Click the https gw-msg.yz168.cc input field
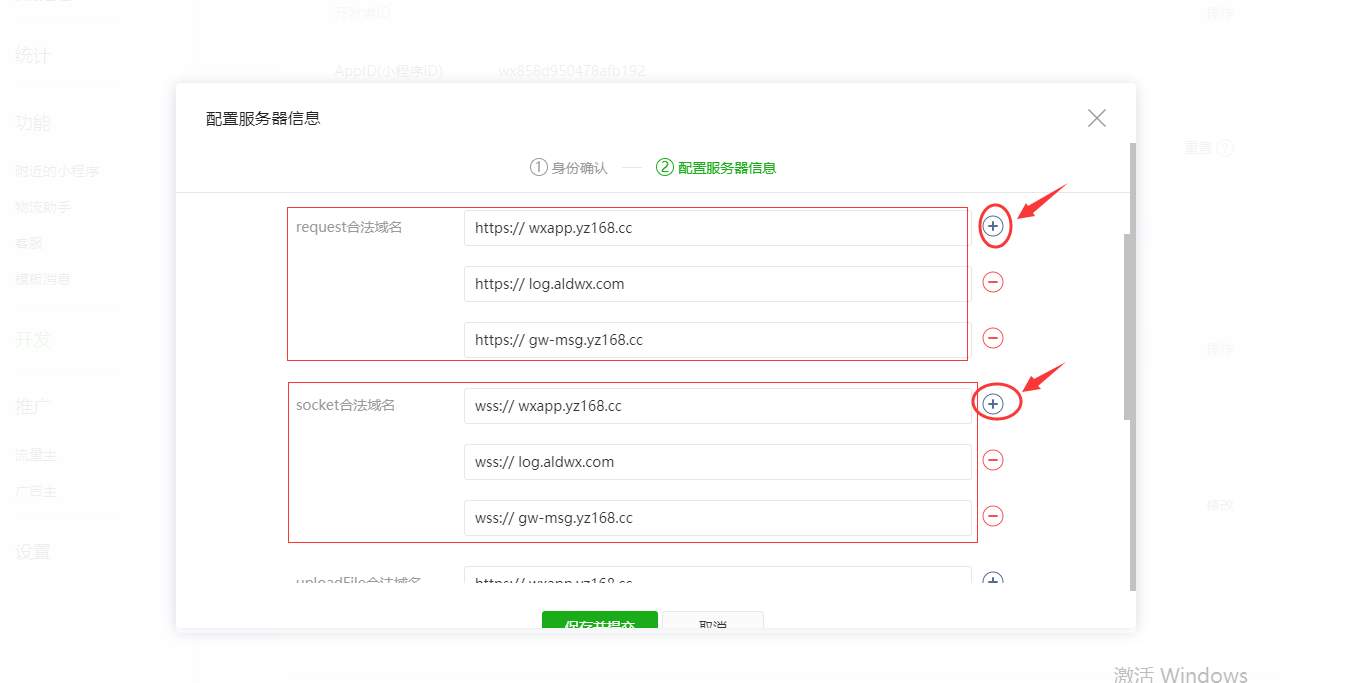This screenshot has height=683, width=1368. coord(718,340)
